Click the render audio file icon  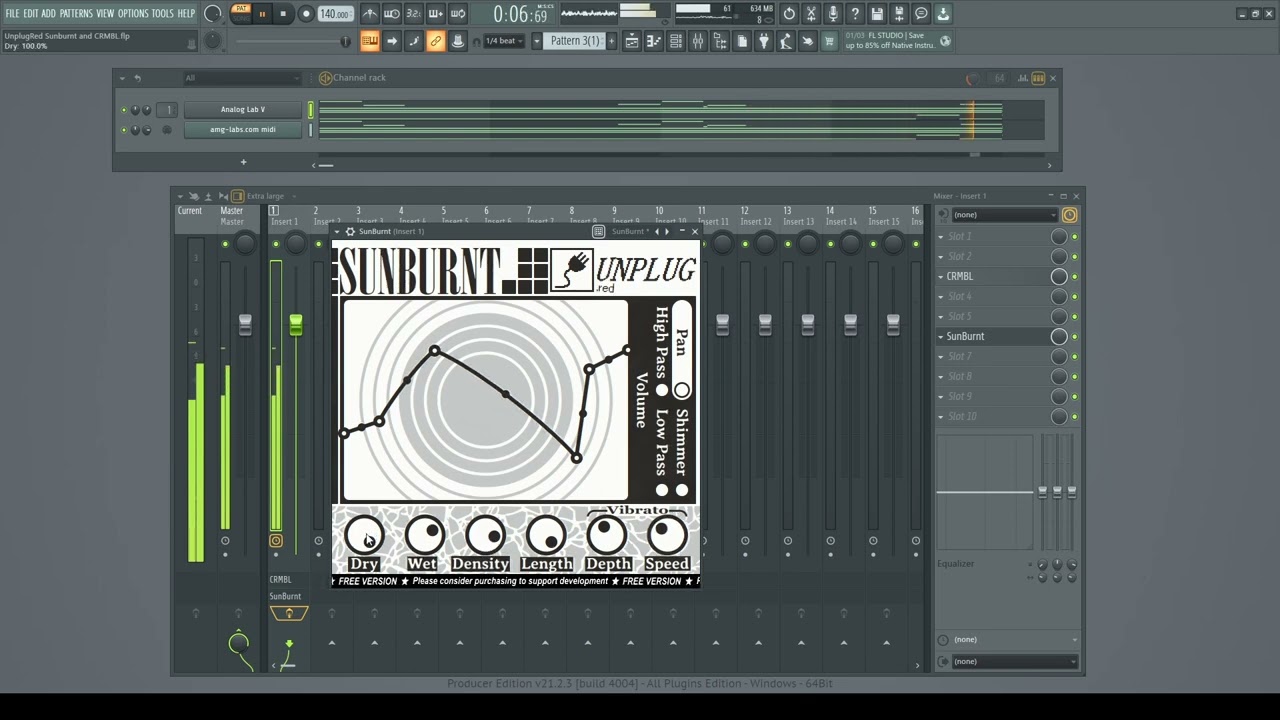pos(899,14)
